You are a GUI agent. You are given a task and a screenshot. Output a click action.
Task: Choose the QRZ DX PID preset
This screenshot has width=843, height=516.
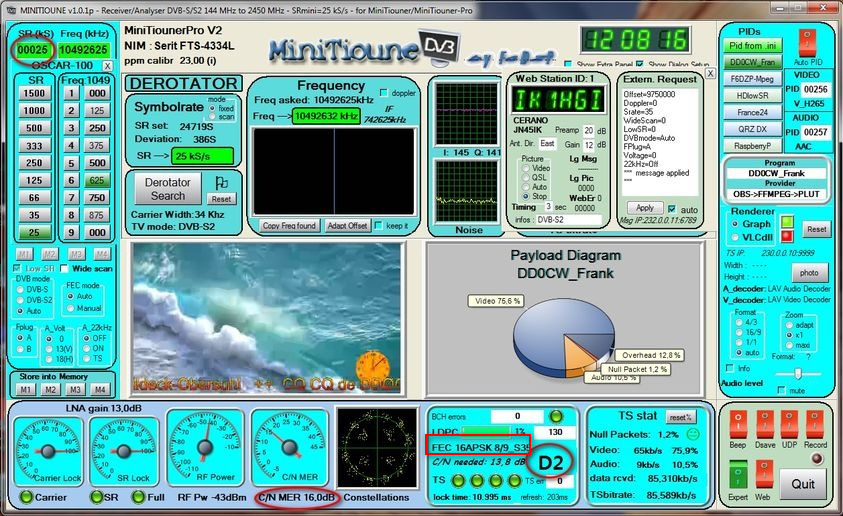pos(752,129)
